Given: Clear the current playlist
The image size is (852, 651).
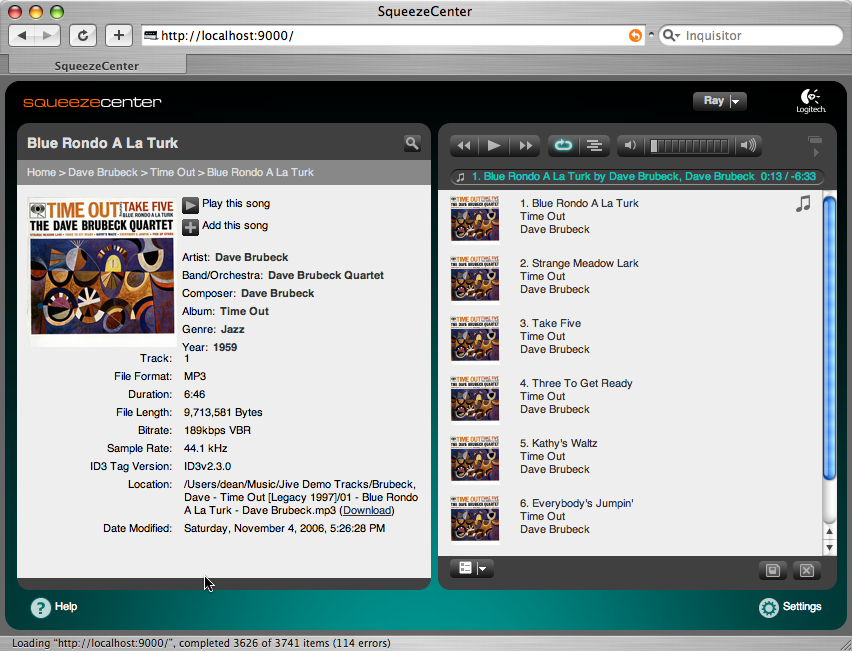Looking at the screenshot, I should click(806, 570).
